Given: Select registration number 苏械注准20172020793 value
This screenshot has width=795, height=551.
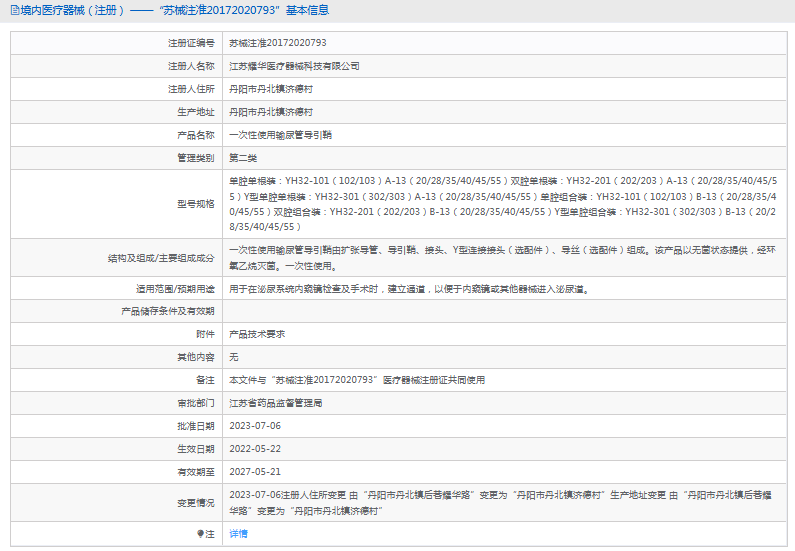Looking at the screenshot, I should (x=278, y=43).
